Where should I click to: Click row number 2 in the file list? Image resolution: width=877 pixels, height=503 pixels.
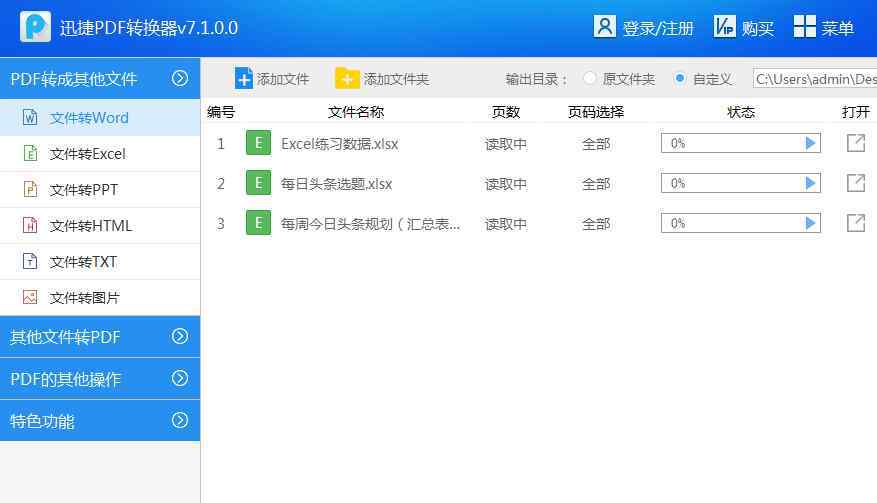click(x=221, y=184)
